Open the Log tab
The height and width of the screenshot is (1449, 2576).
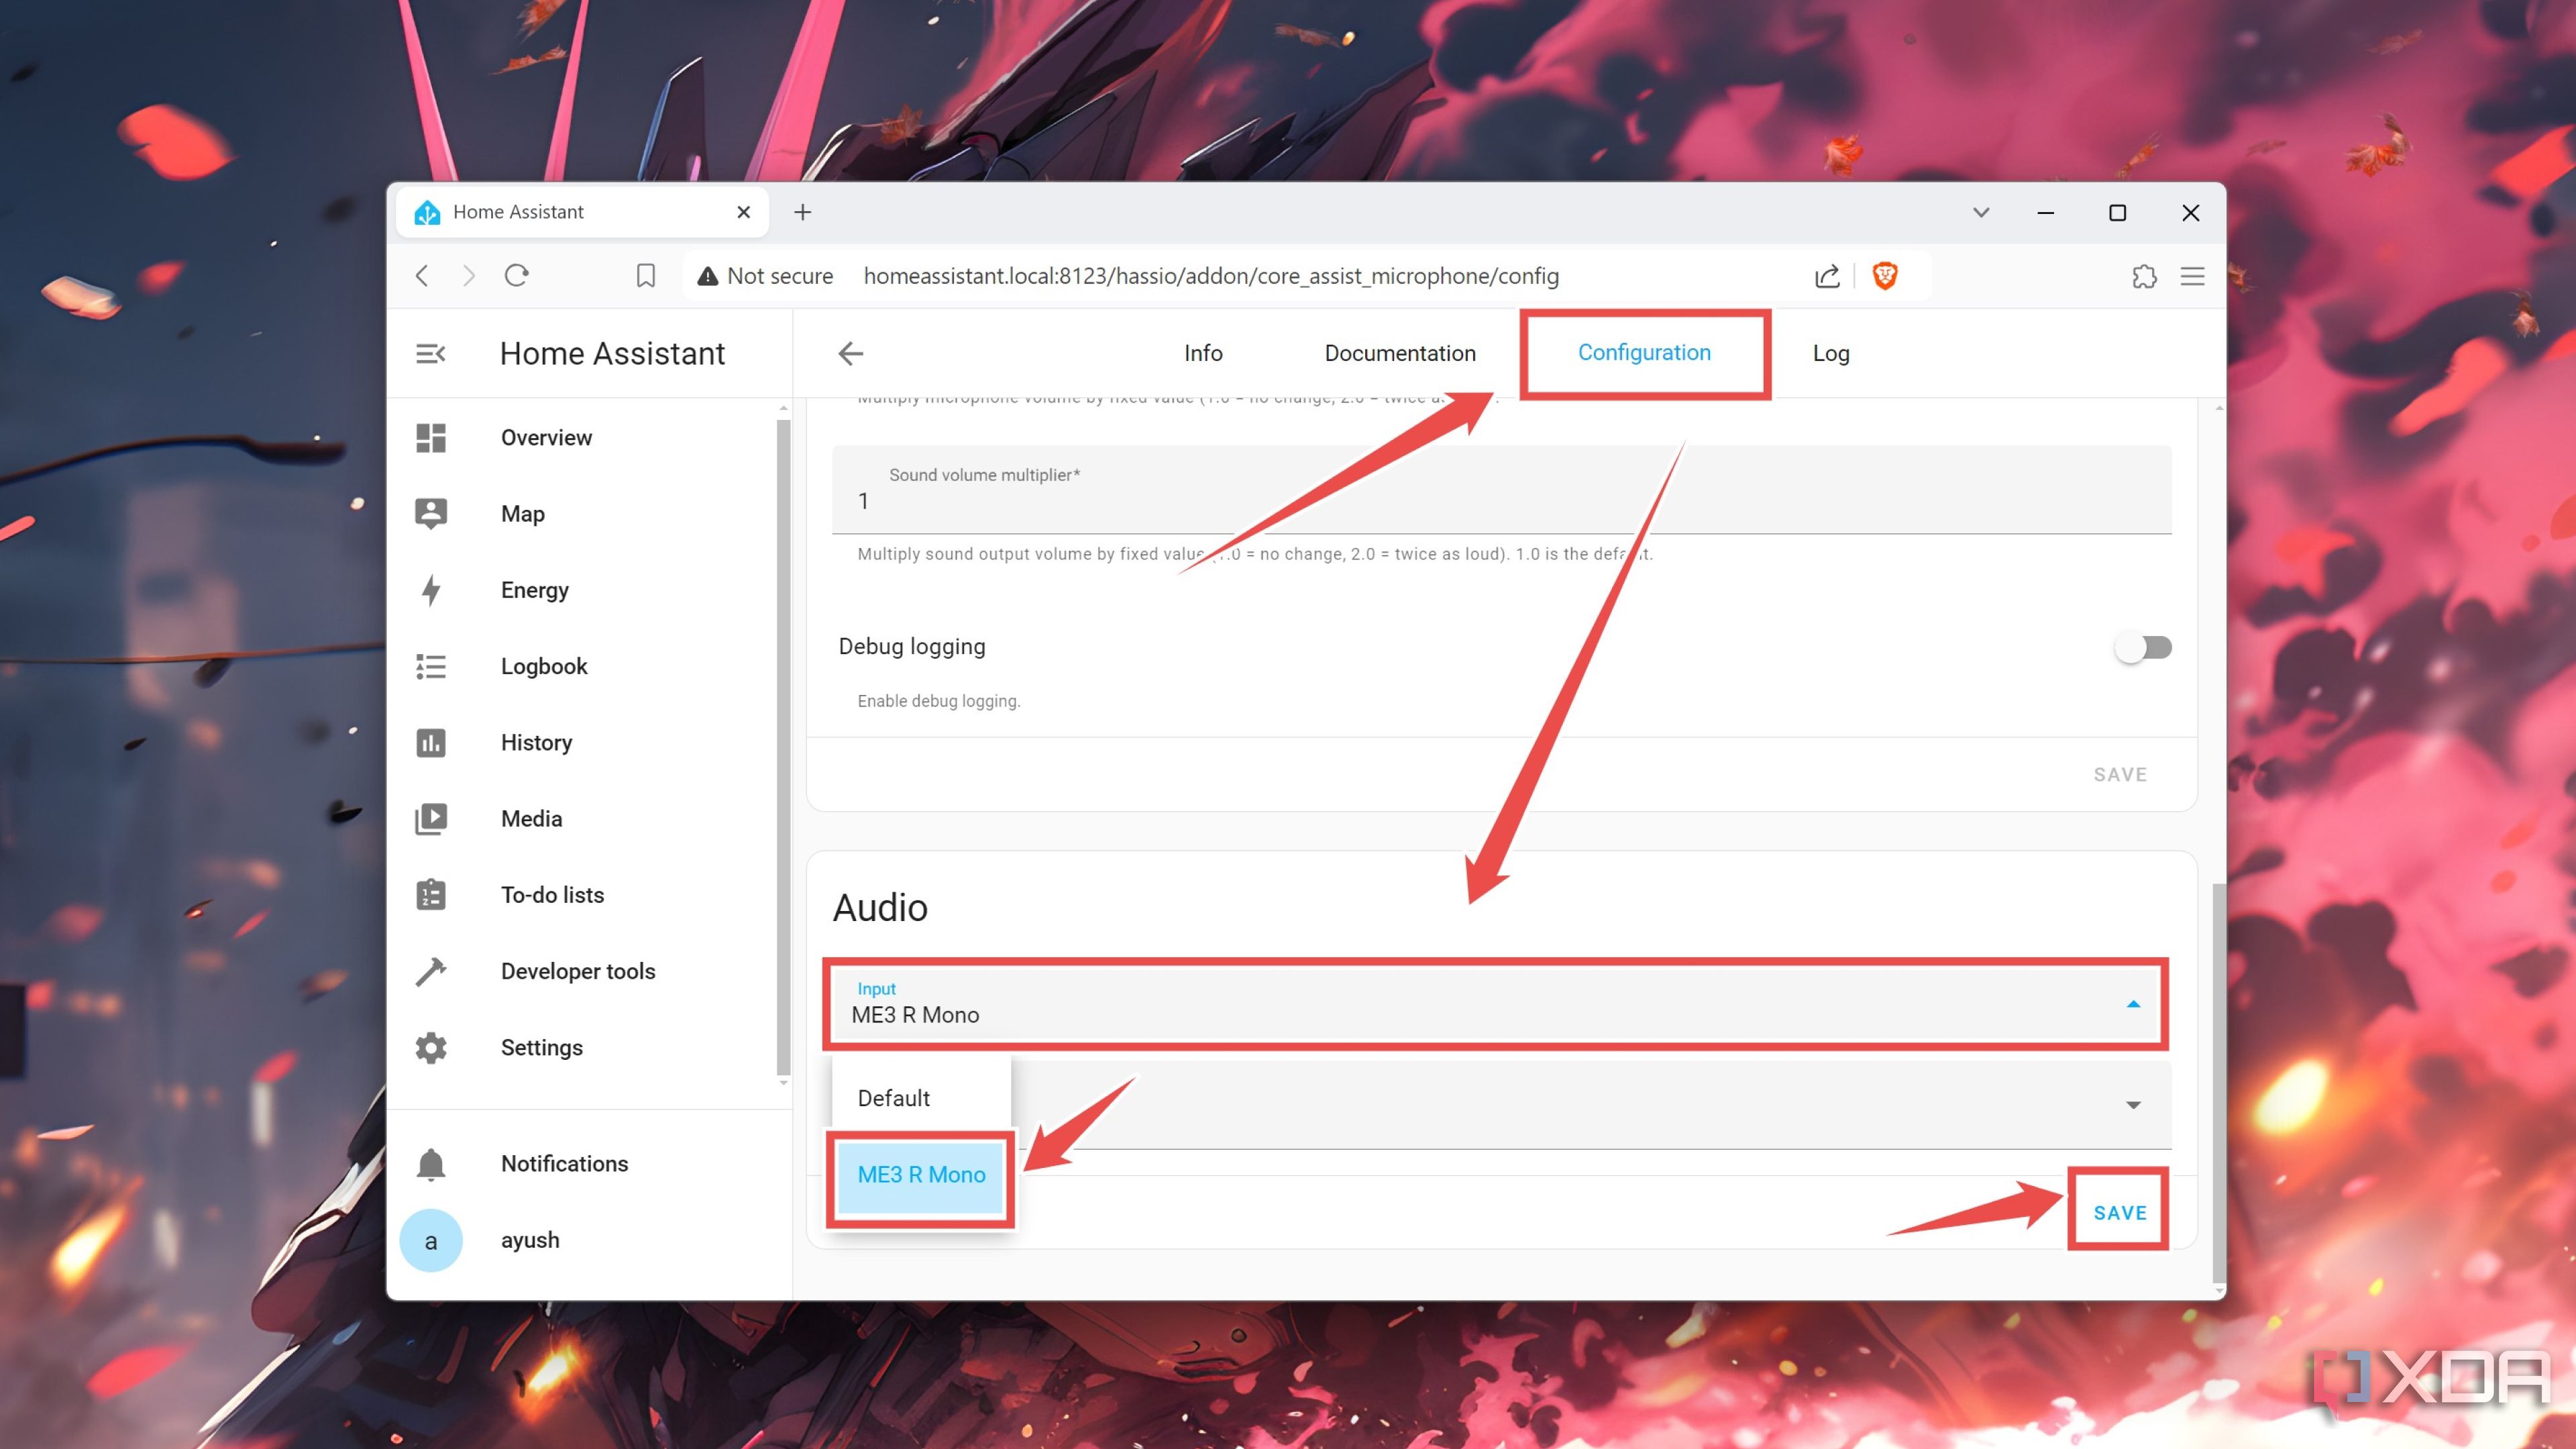pos(1830,354)
